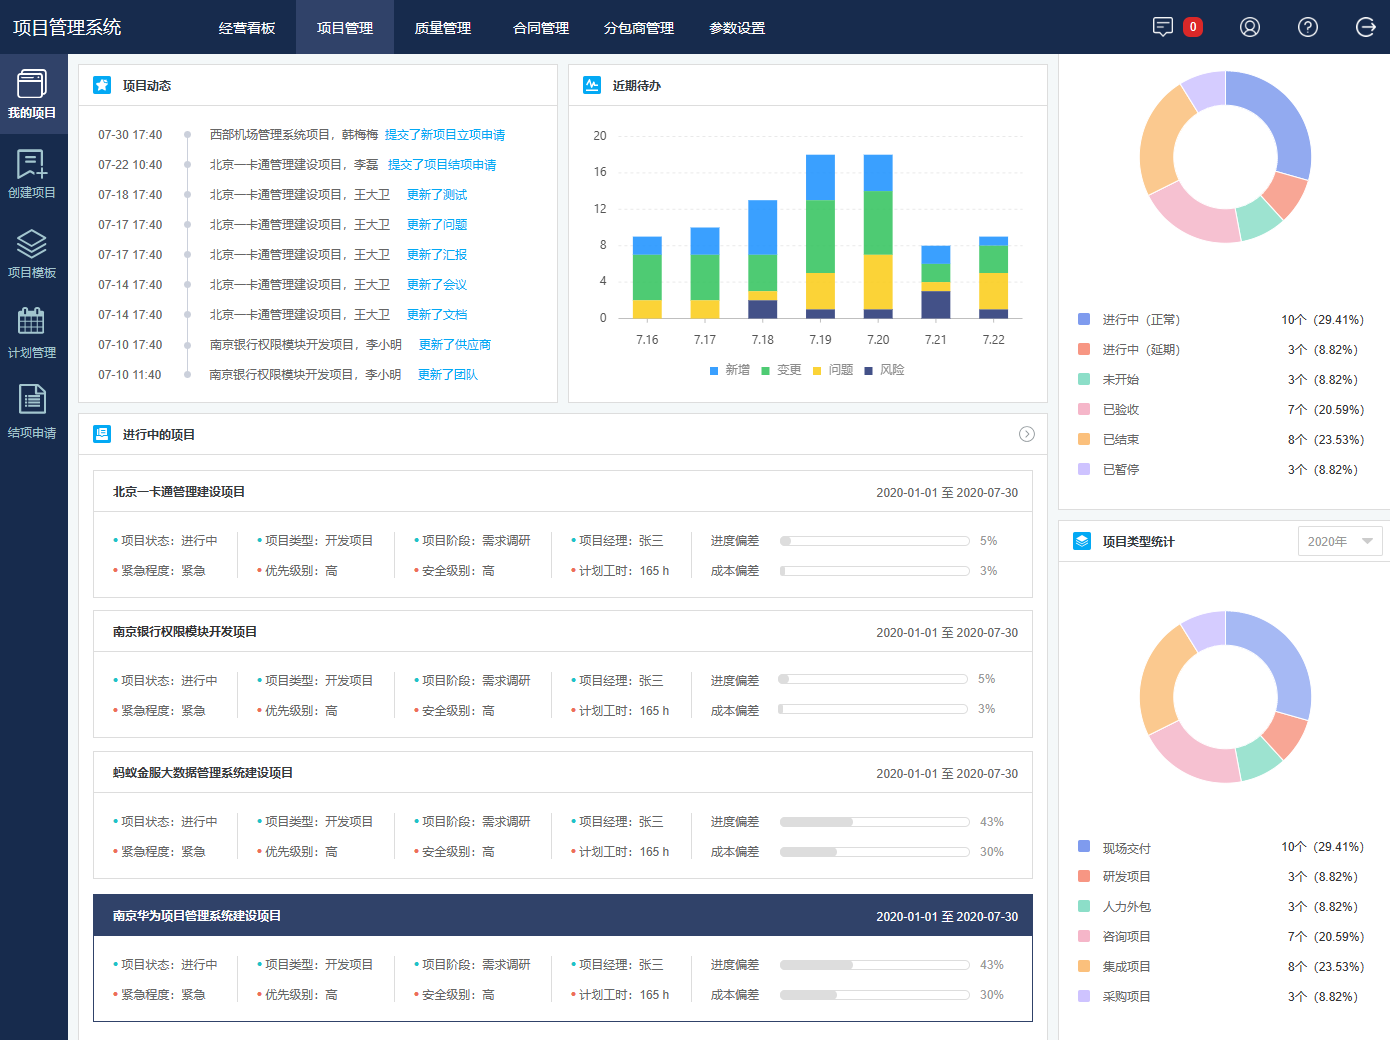Viewport: 1390px width, 1040px height.
Task: Toggle 现场交付 legend item
Action: coord(1115,848)
